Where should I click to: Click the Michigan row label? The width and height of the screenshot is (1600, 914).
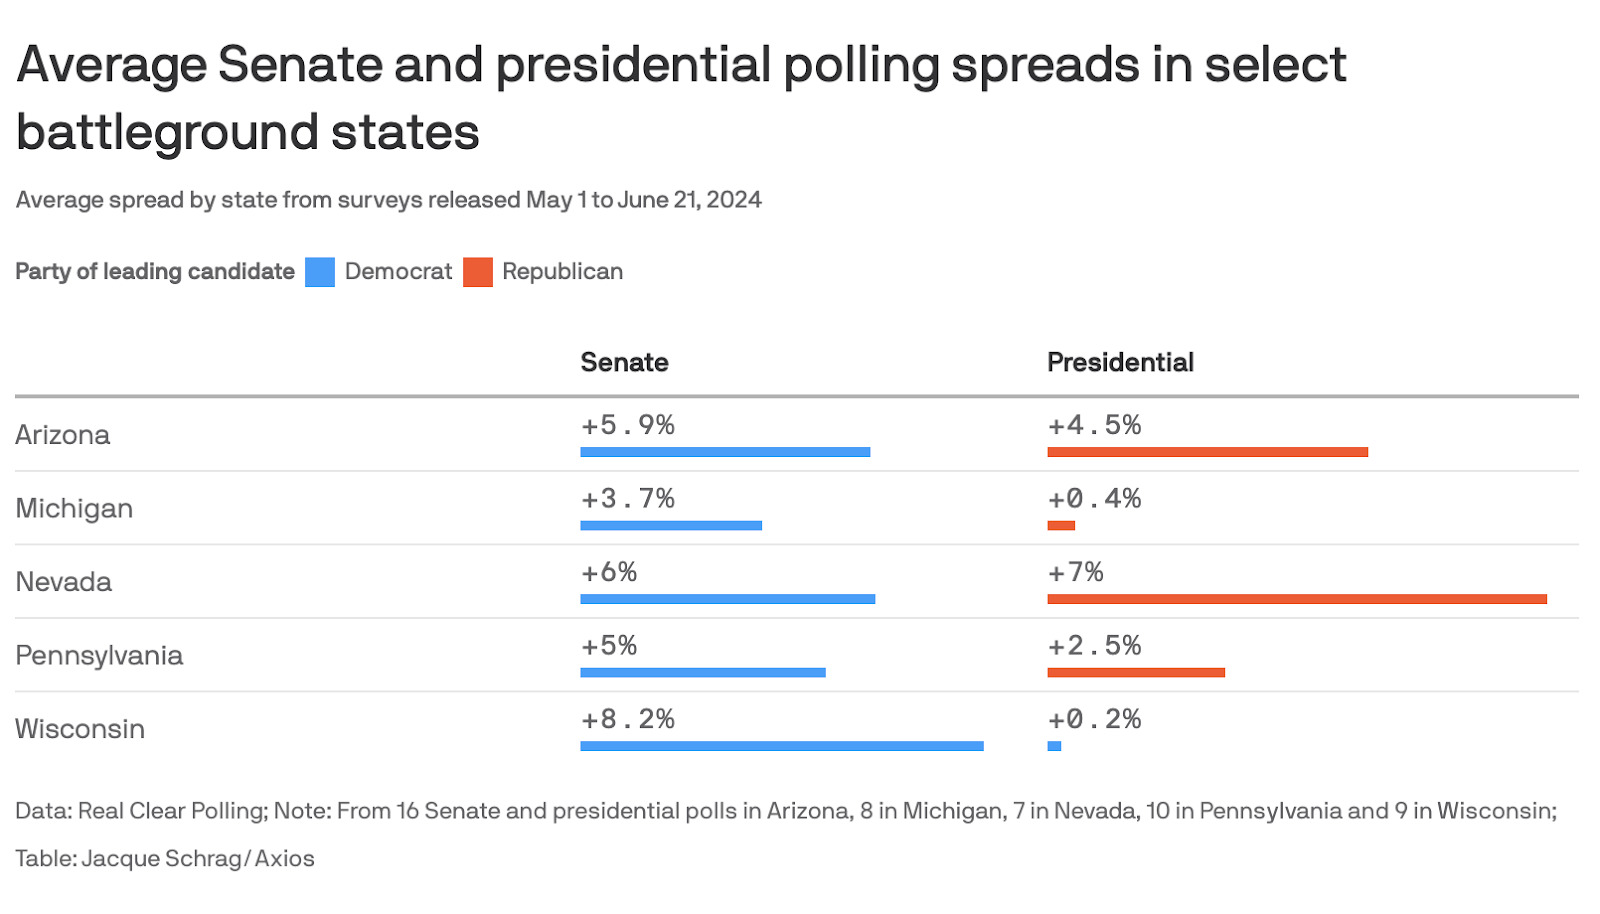tap(74, 508)
